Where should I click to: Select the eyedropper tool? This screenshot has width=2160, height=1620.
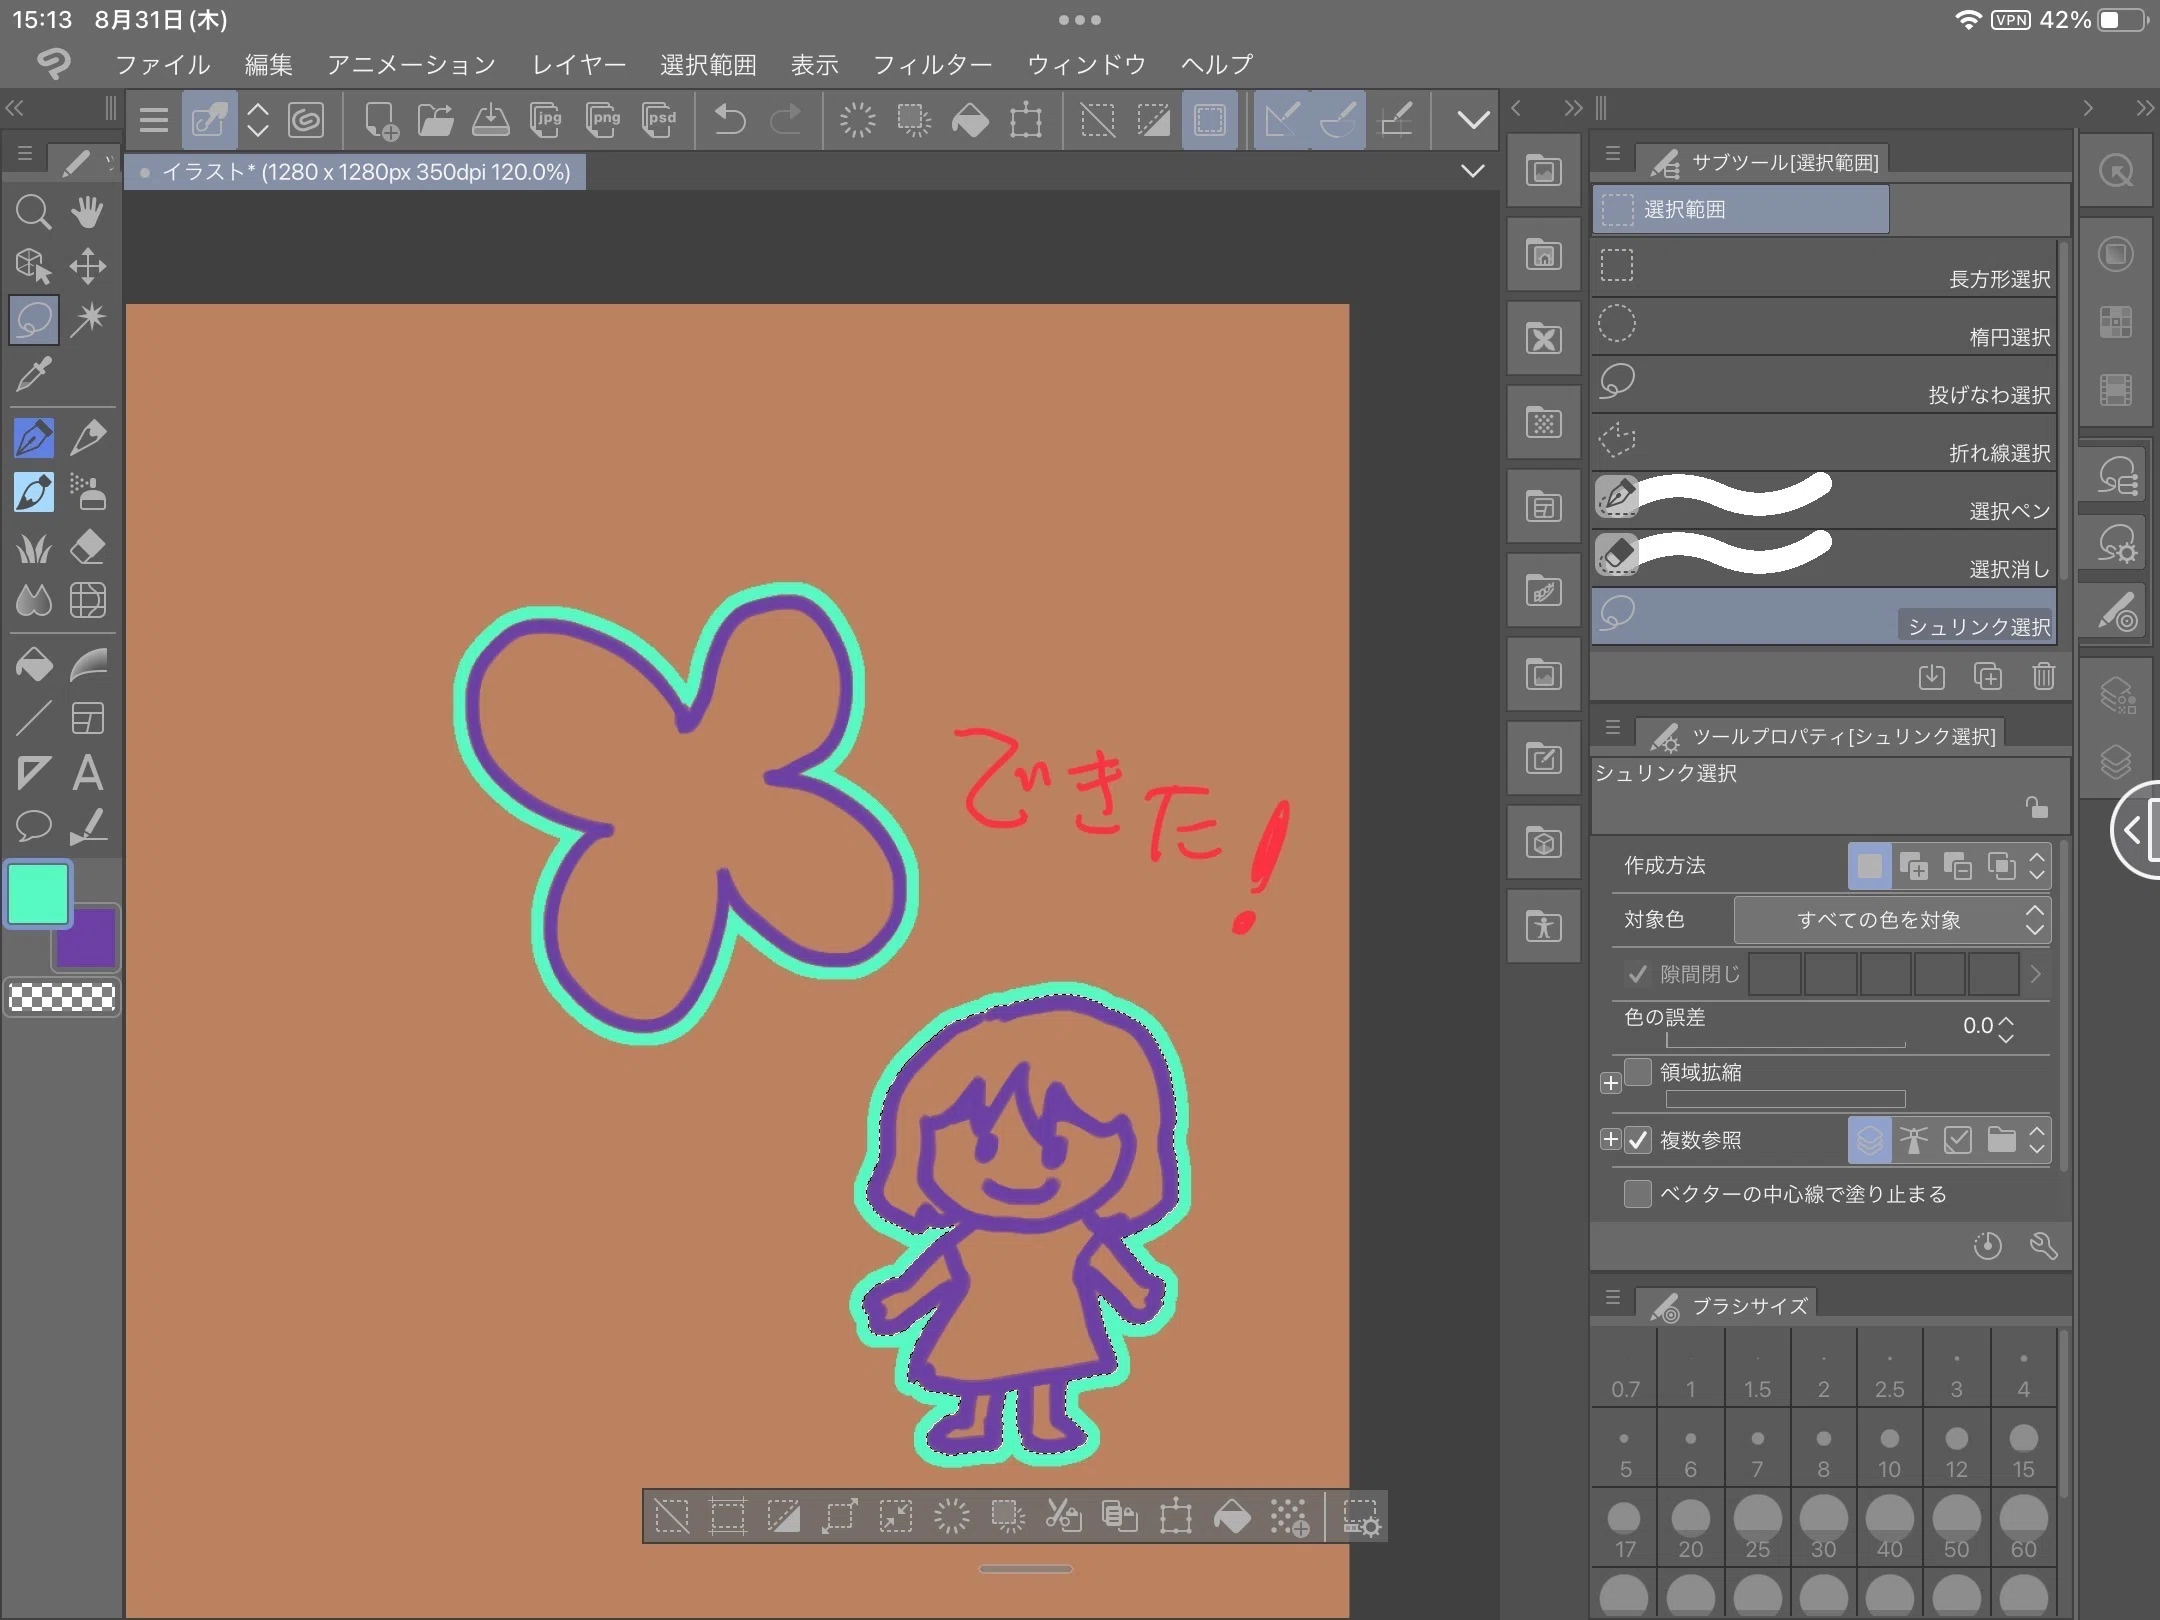click(x=33, y=375)
